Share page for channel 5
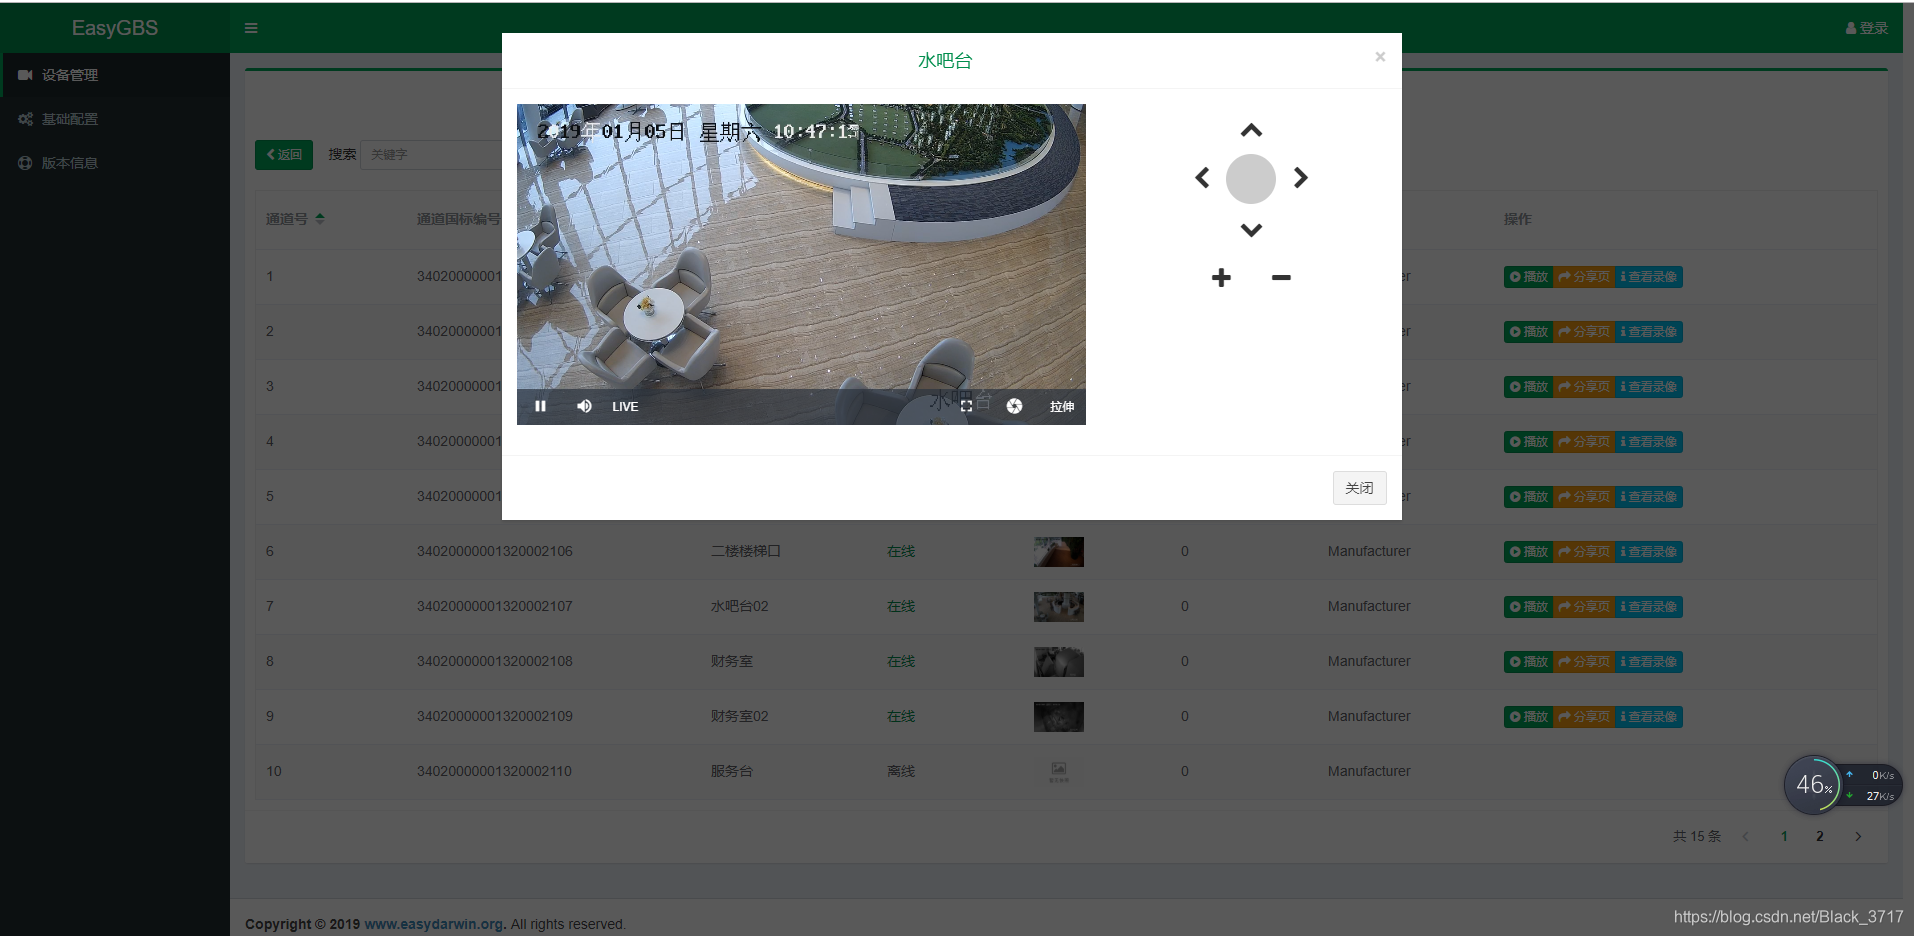 [x=1584, y=497]
